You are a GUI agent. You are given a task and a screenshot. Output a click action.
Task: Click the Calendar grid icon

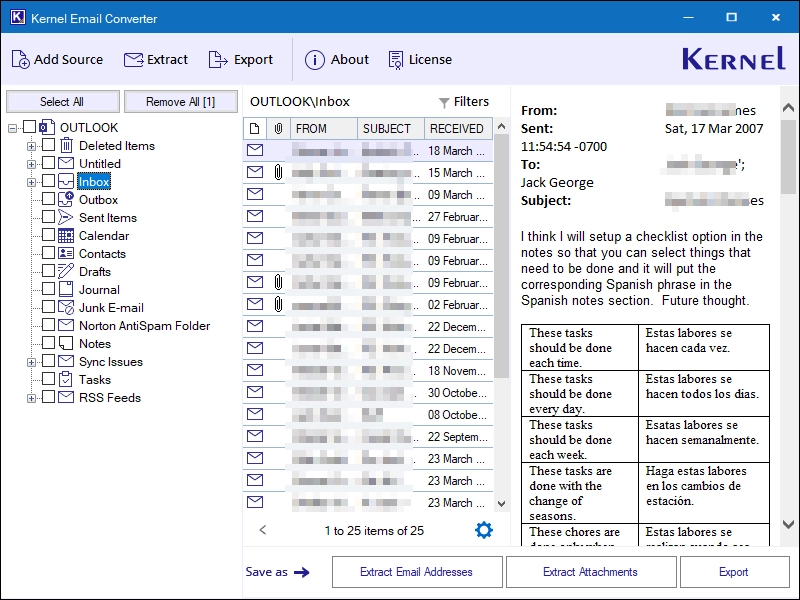pyautogui.click(x=66, y=235)
